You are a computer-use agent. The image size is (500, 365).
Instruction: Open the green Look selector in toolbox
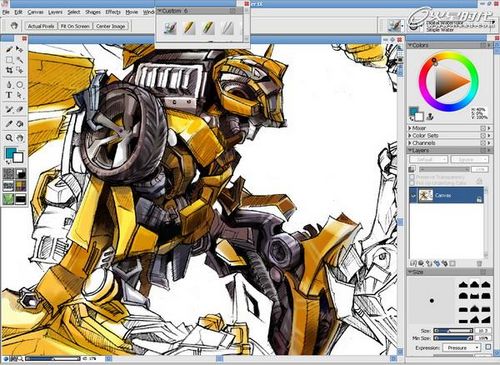tap(8, 199)
